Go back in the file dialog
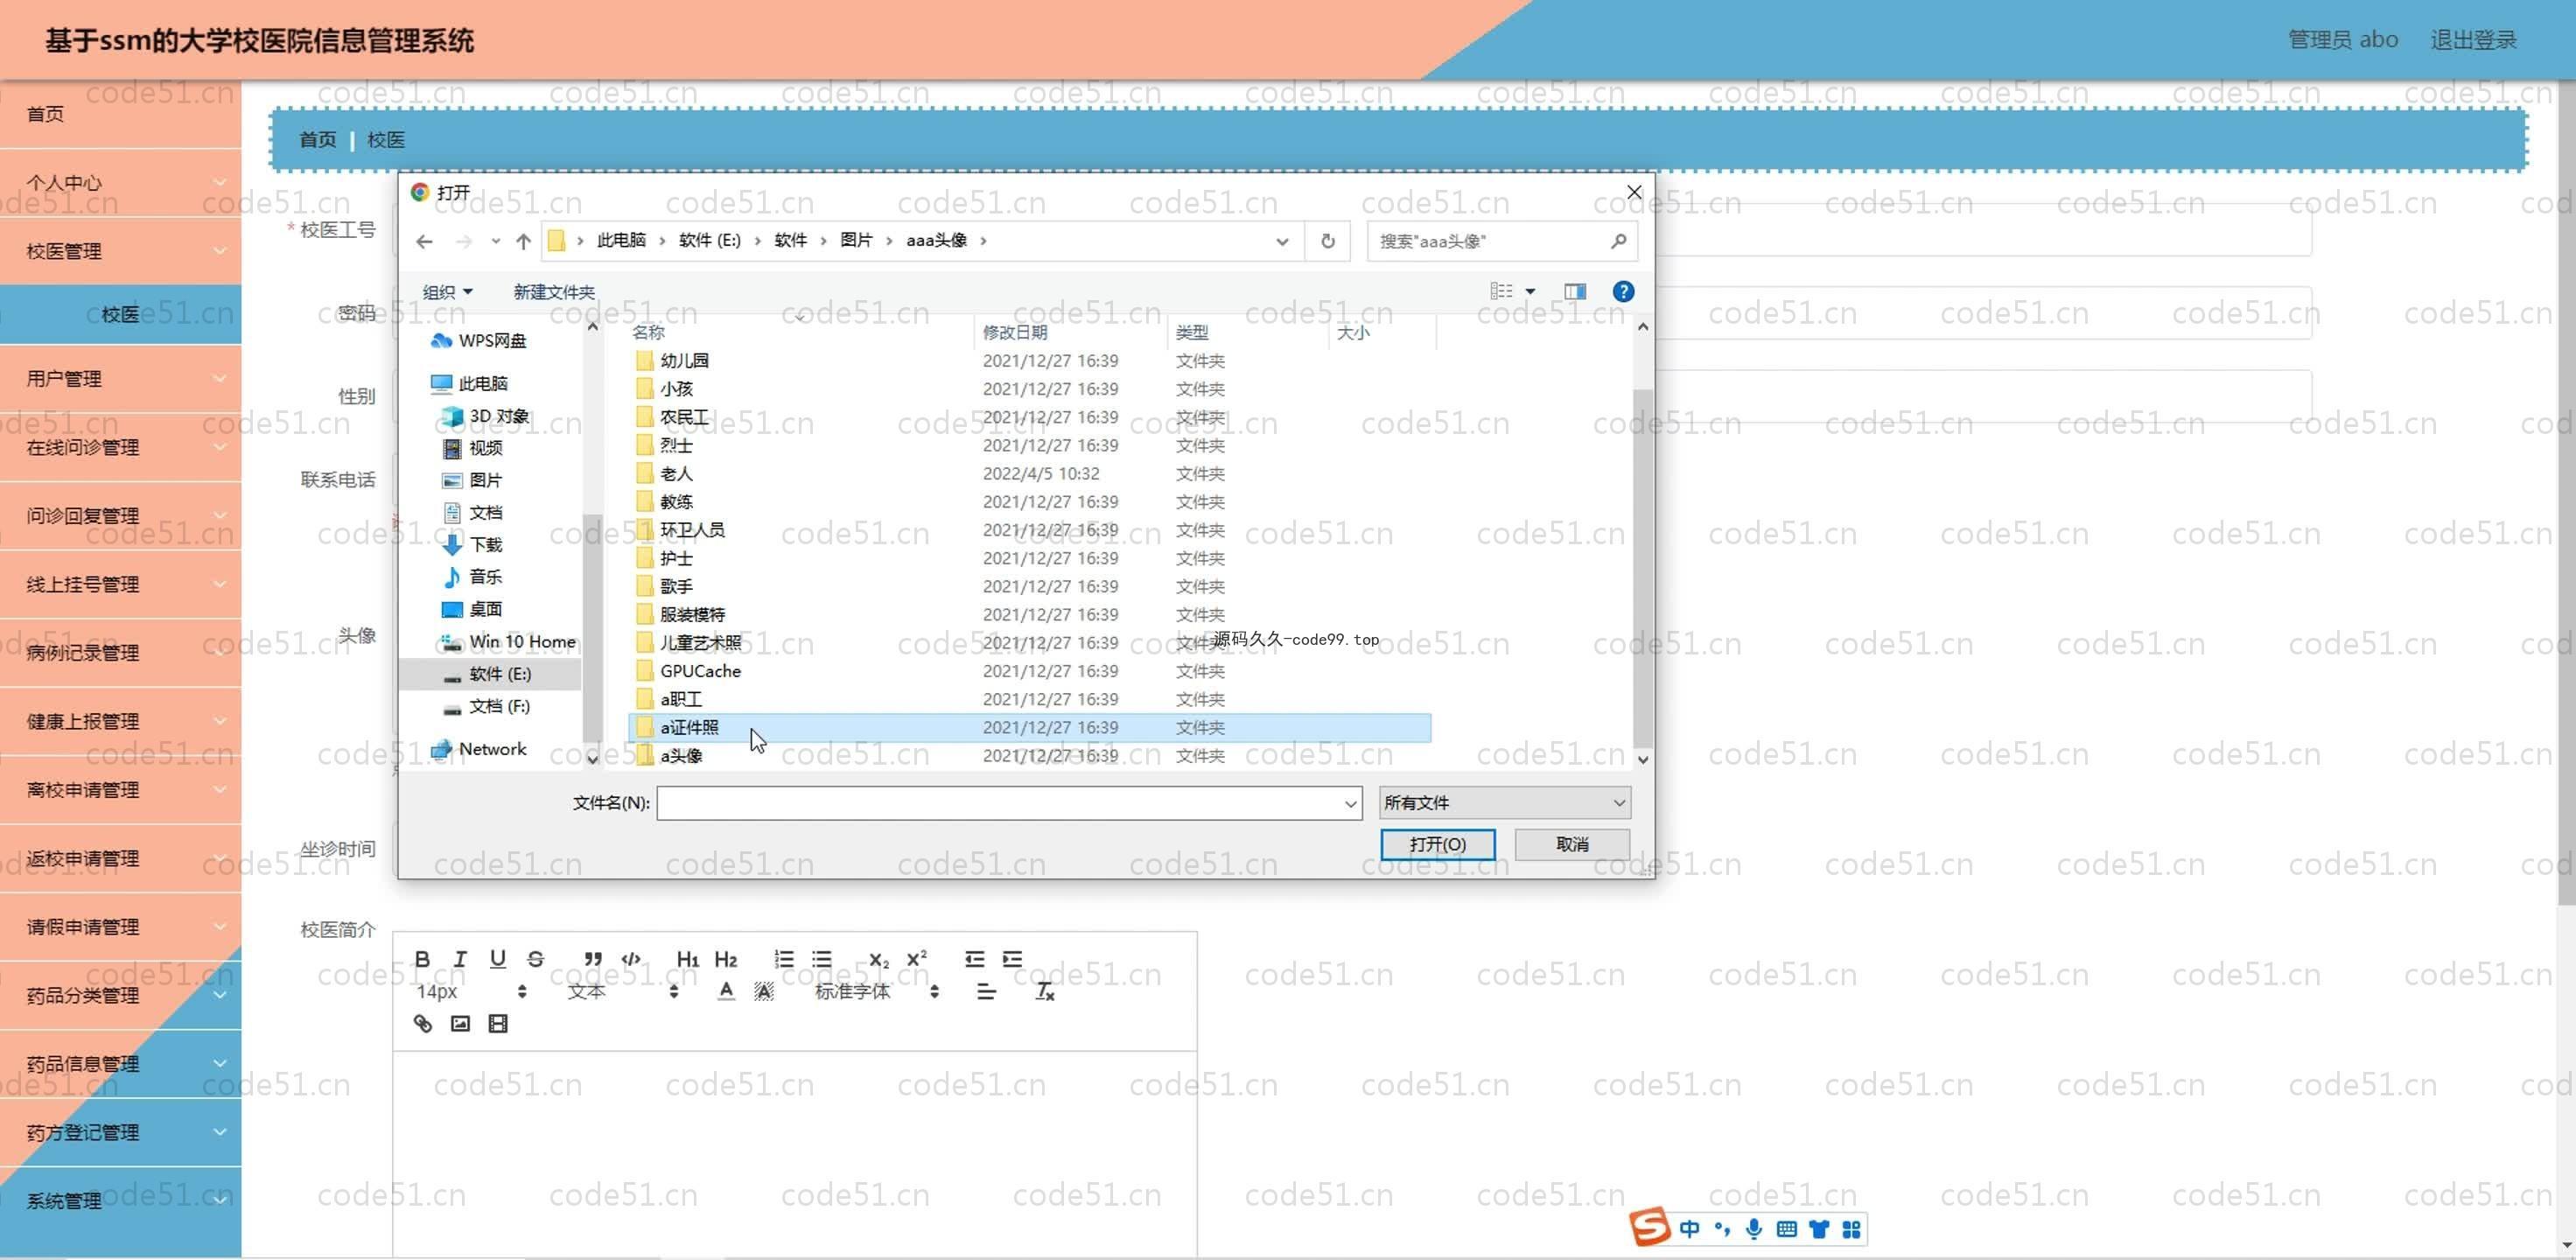This screenshot has height=1260, width=2576. (x=424, y=241)
